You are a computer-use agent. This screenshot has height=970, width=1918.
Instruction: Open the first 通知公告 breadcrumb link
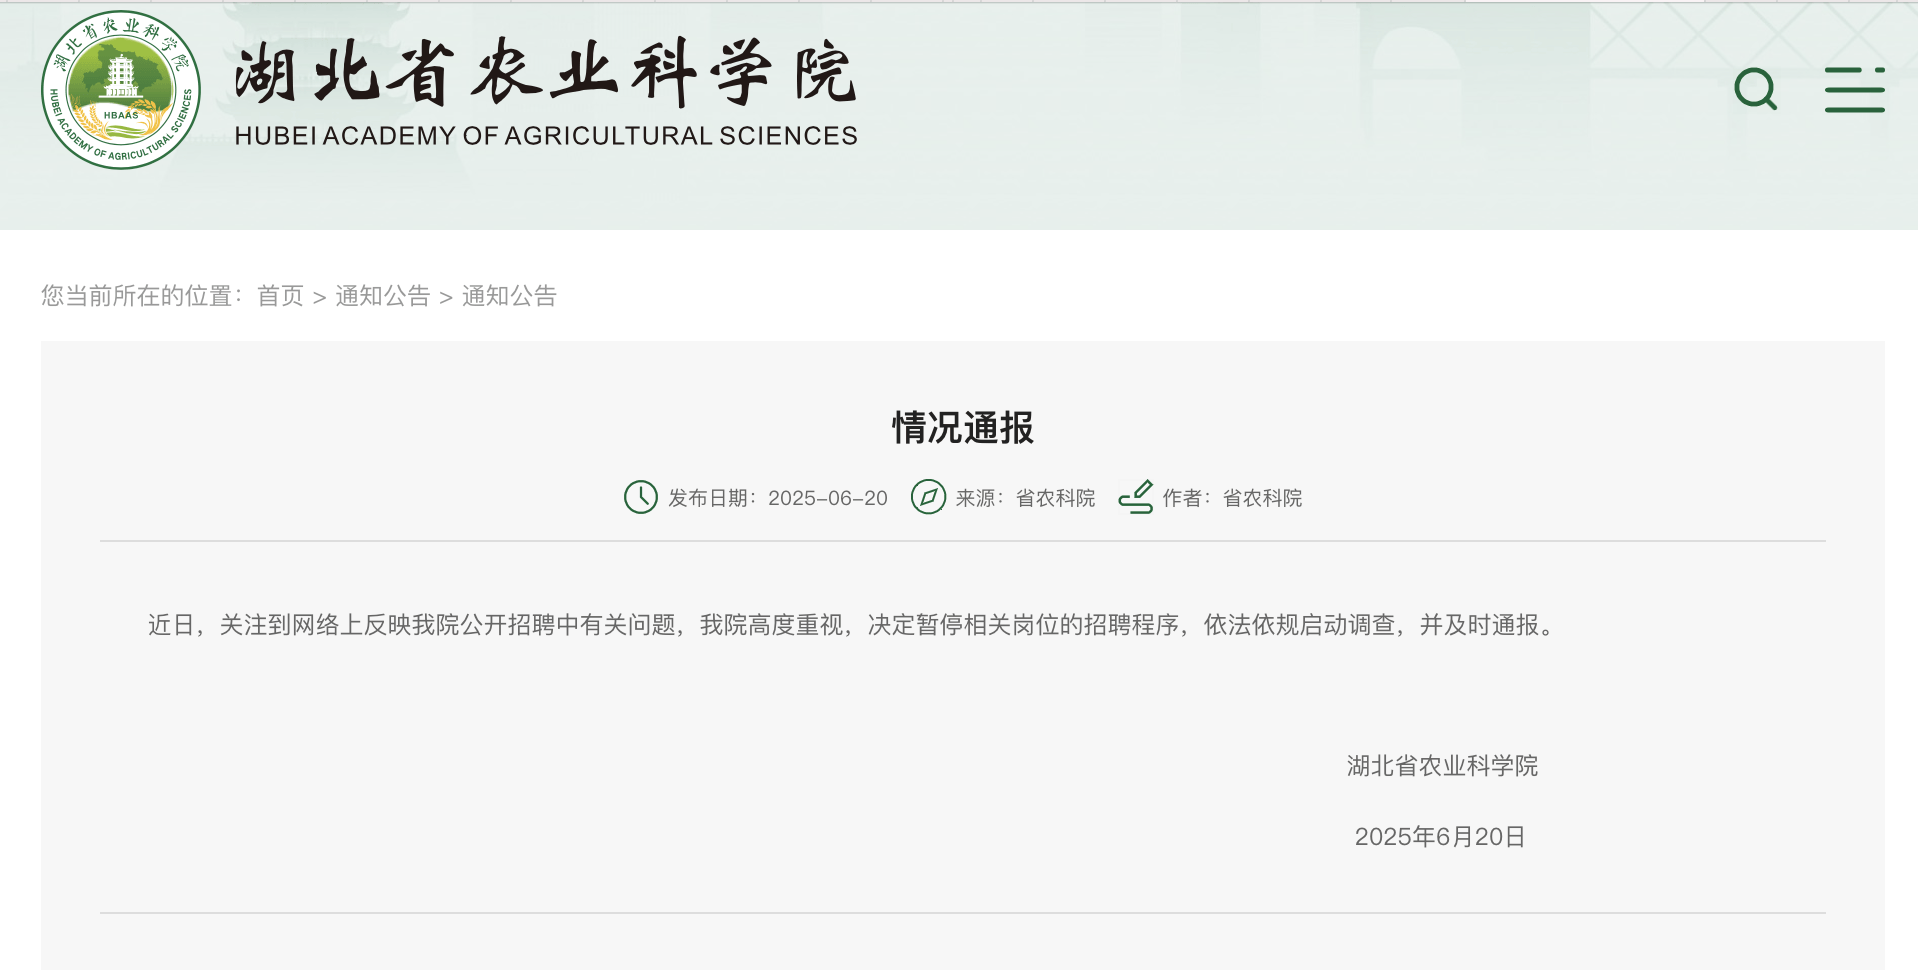click(383, 296)
